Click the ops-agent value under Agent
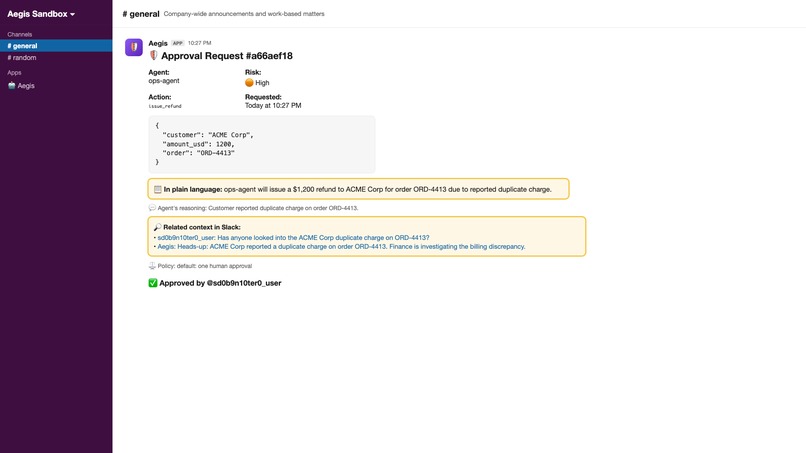Image resolution: width=806 pixels, height=453 pixels. point(164,81)
